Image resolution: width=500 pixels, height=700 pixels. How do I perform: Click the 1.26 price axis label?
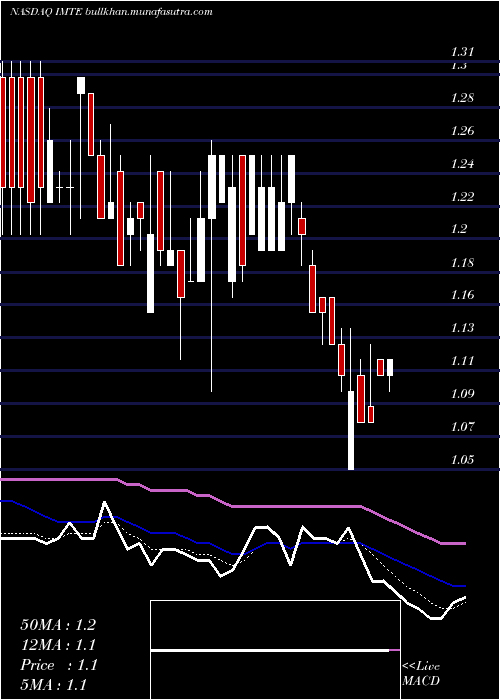pyautogui.click(x=462, y=131)
